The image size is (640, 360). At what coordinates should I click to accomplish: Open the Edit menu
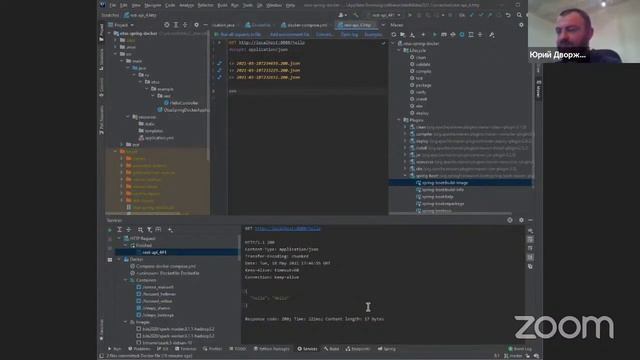point(123,5)
